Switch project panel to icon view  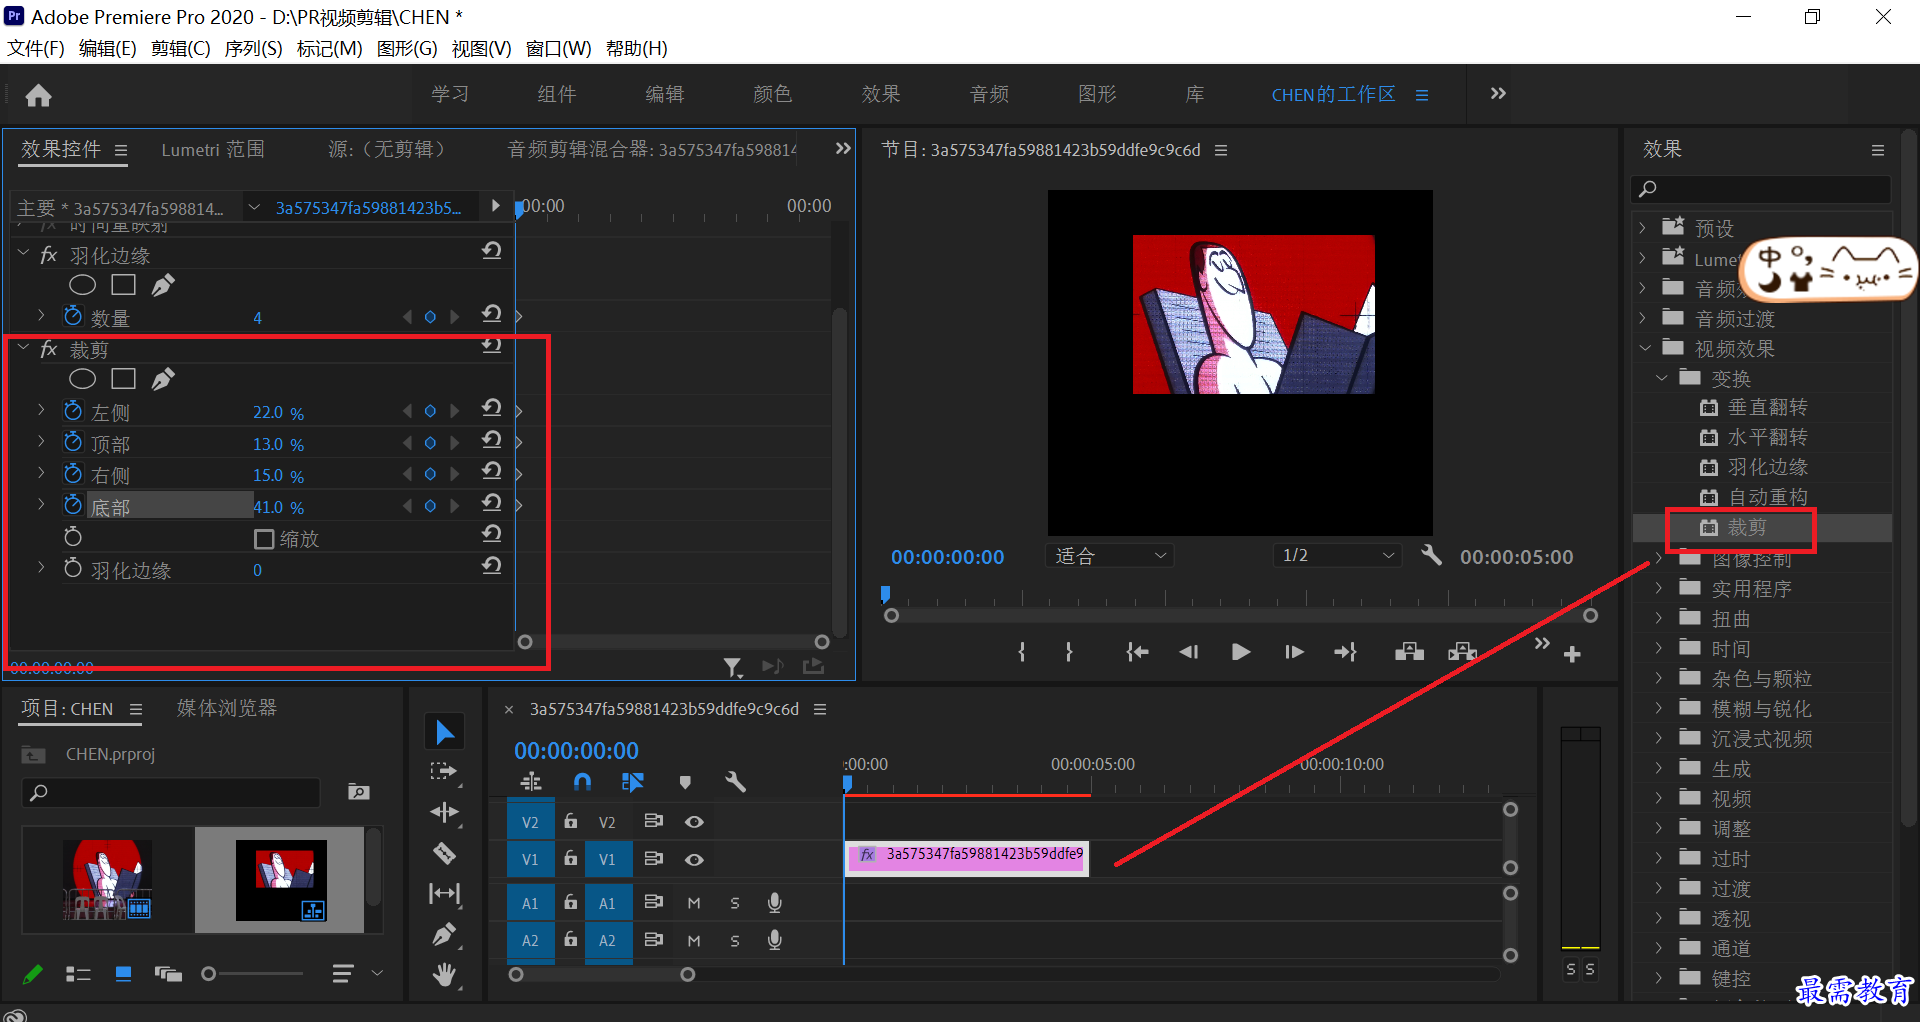123,974
